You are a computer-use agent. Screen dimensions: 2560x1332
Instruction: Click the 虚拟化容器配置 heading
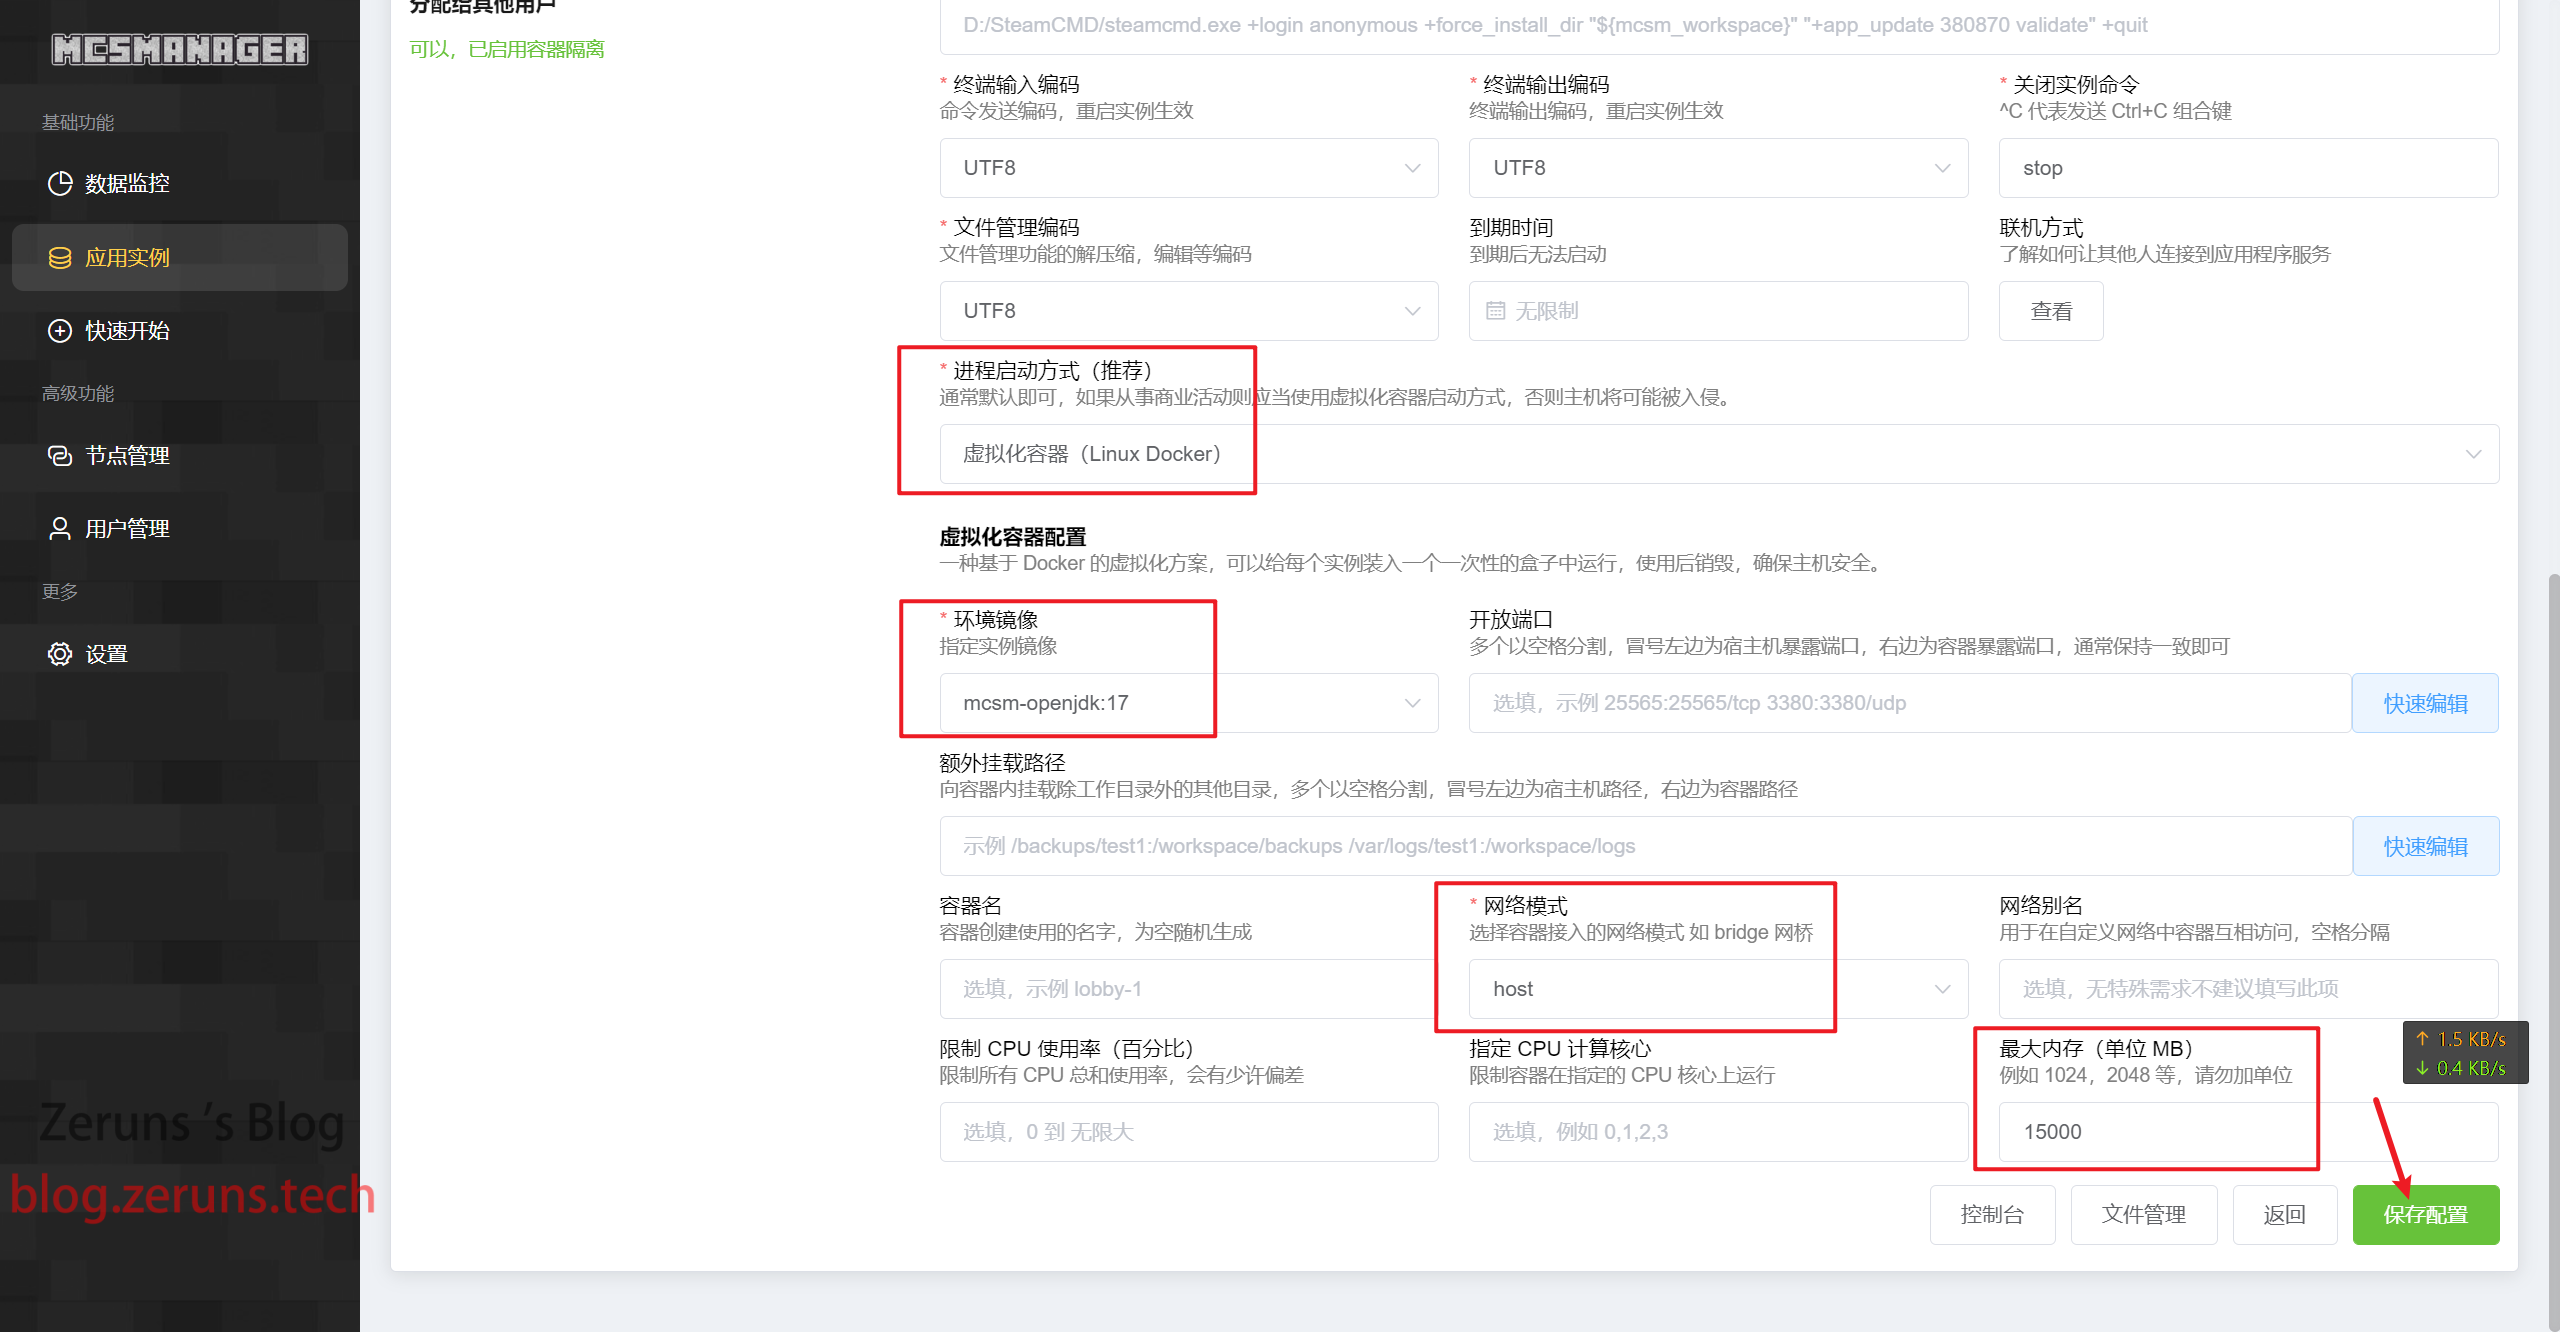[x=1012, y=537]
